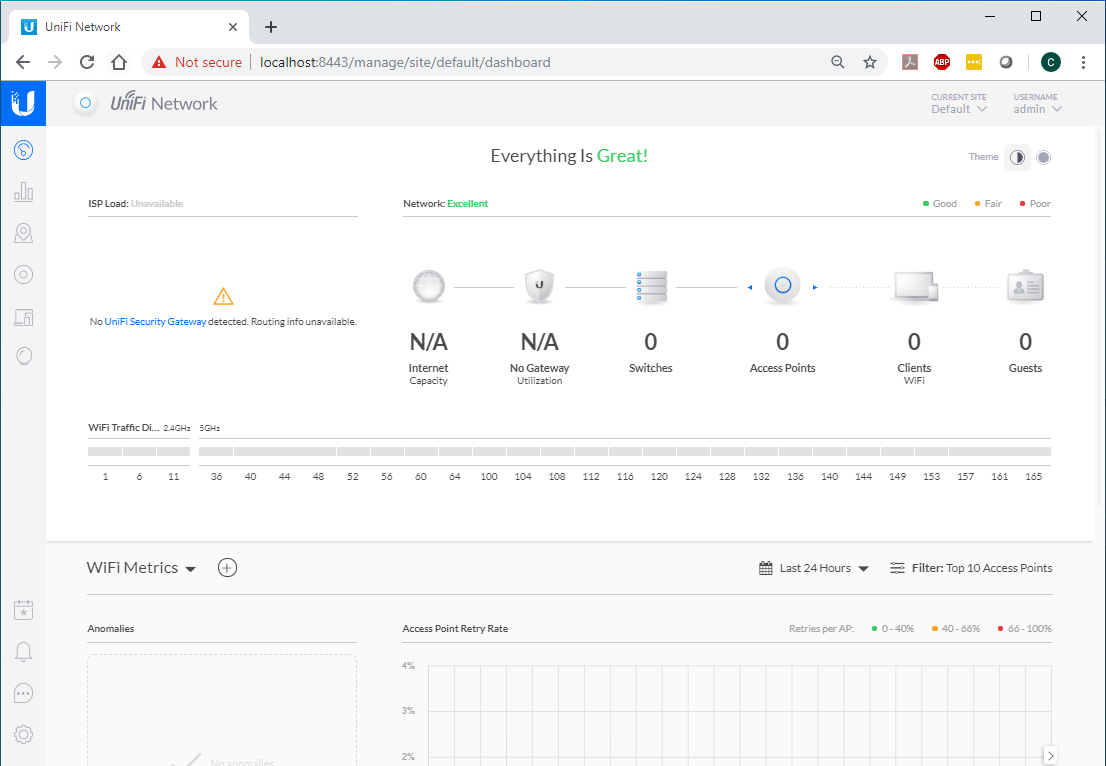Open the WiFi Metrics dropdown
The image size is (1106, 766).
[x=141, y=568]
